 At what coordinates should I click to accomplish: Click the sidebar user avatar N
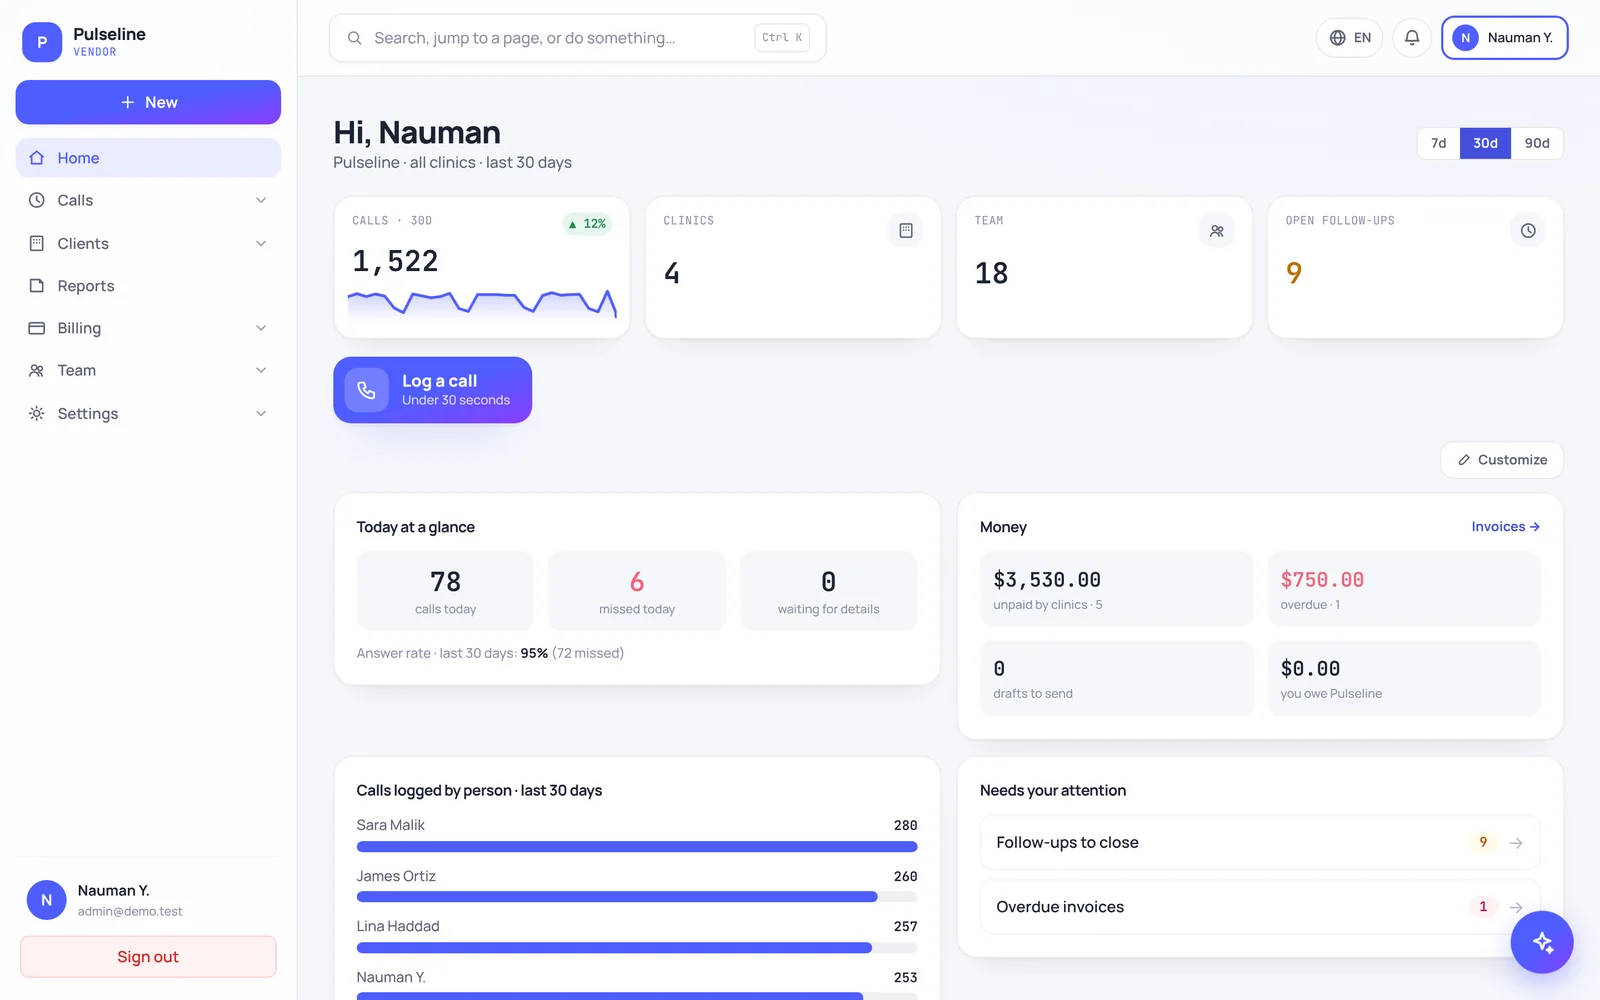[46, 900]
